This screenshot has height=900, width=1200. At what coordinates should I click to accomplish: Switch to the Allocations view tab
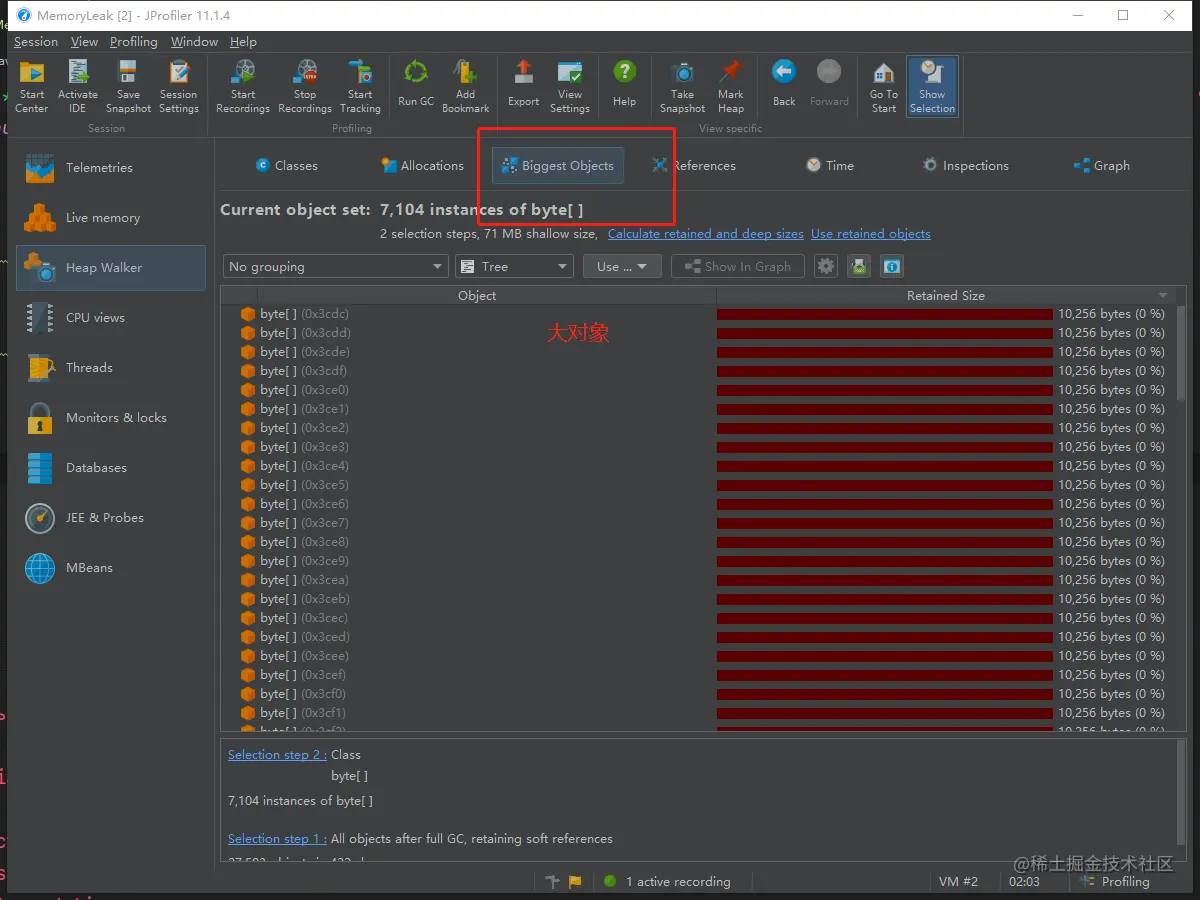422,166
